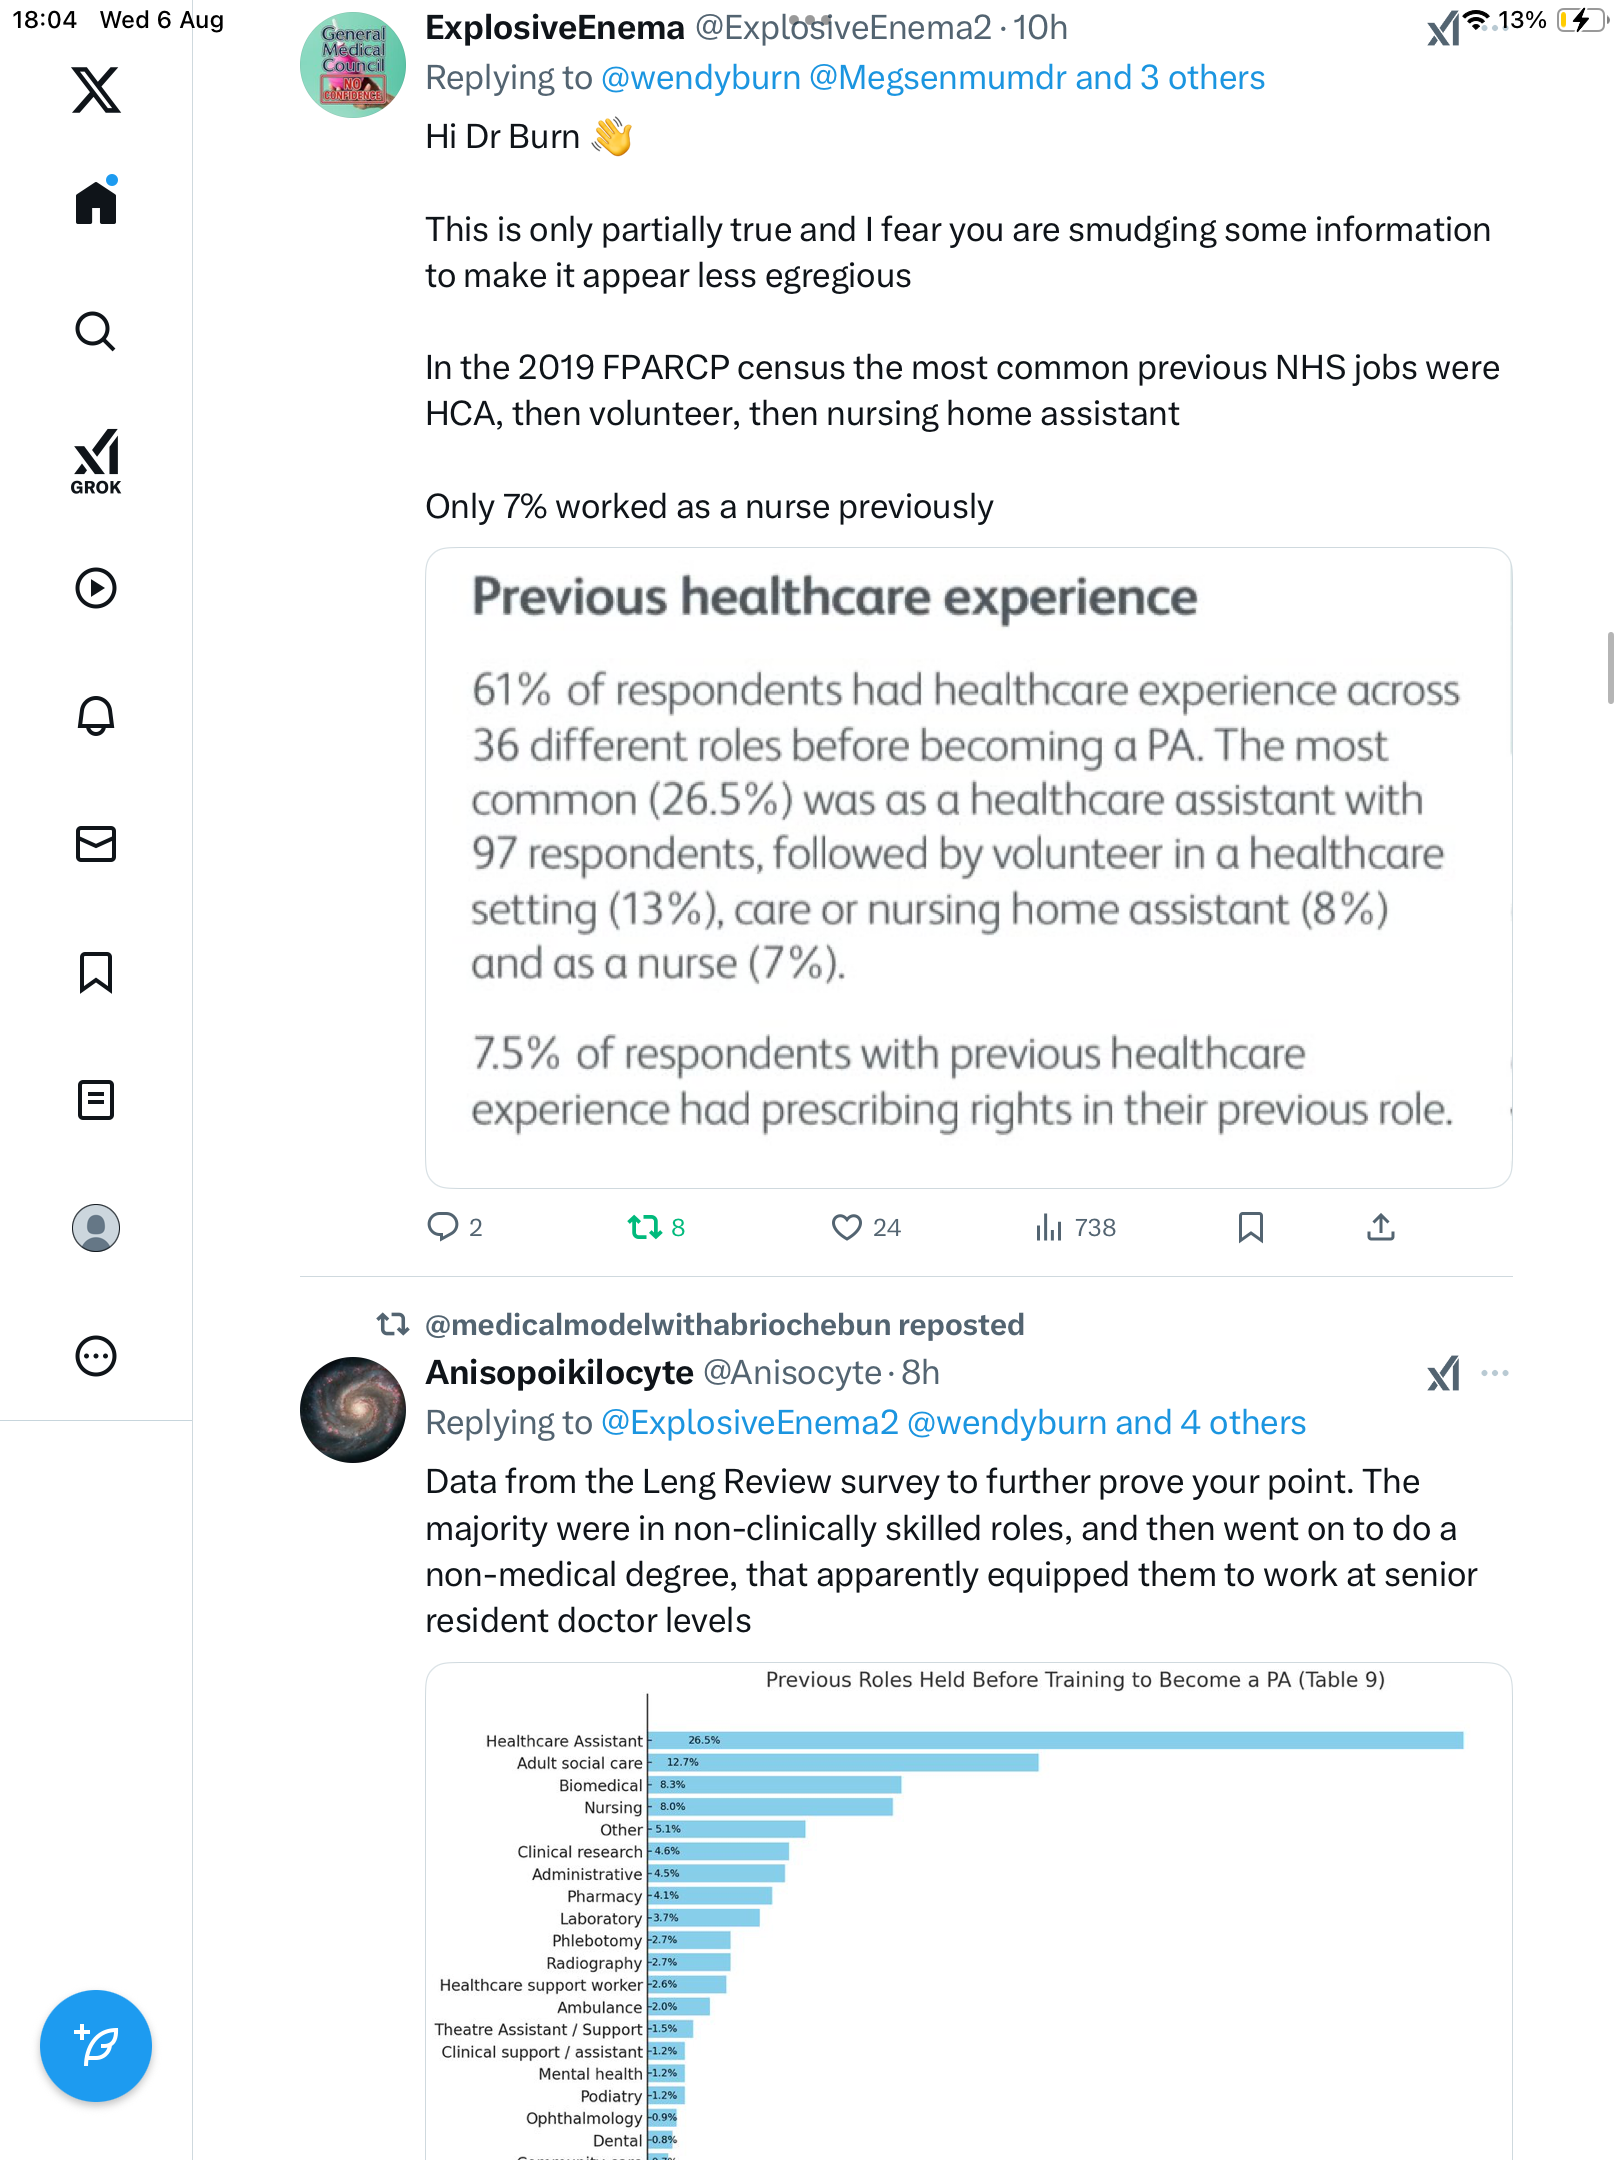Click the page scrollbar on right edge
Screen dimensions: 1620x2160
tap(1609, 668)
